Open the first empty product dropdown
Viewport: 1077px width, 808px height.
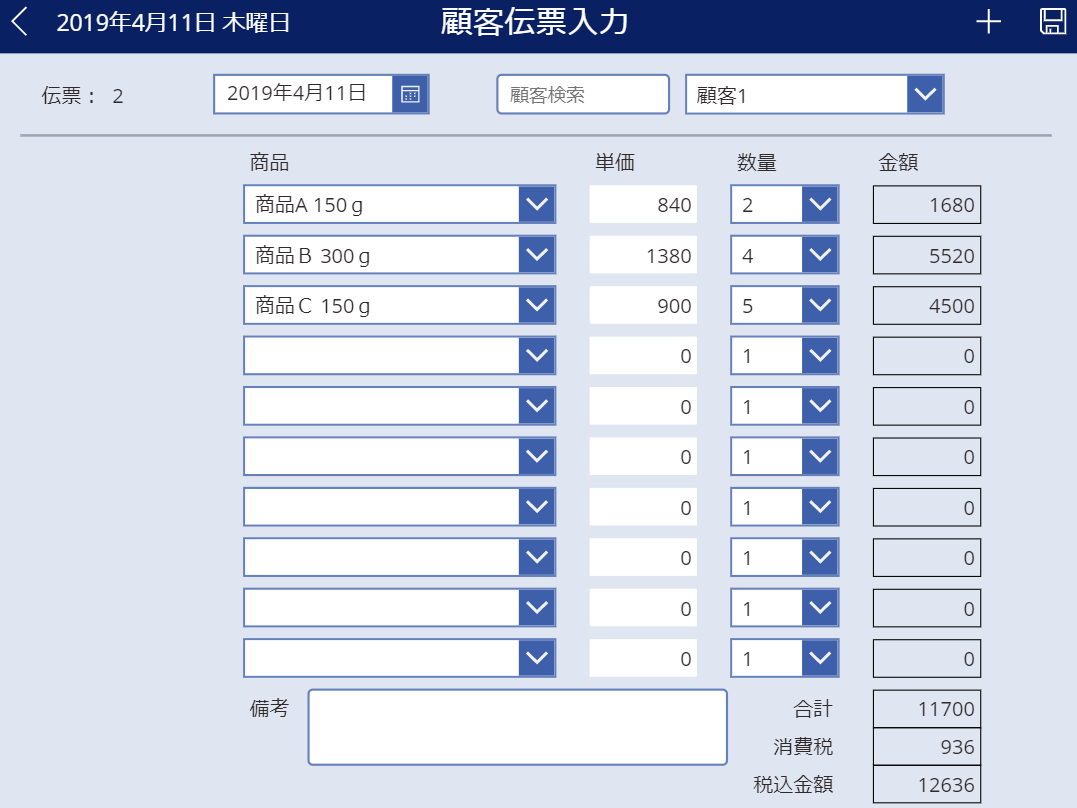click(x=538, y=355)
